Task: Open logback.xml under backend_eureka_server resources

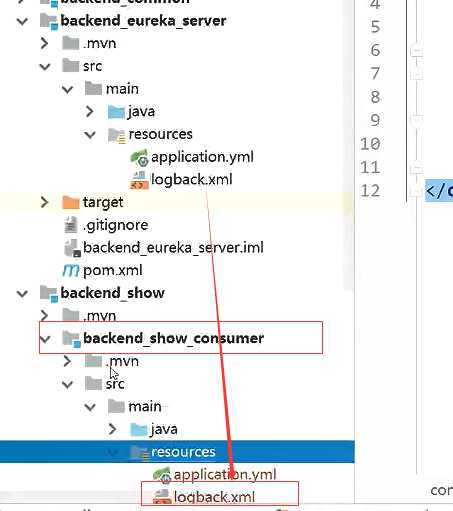Action: [192, 180]
